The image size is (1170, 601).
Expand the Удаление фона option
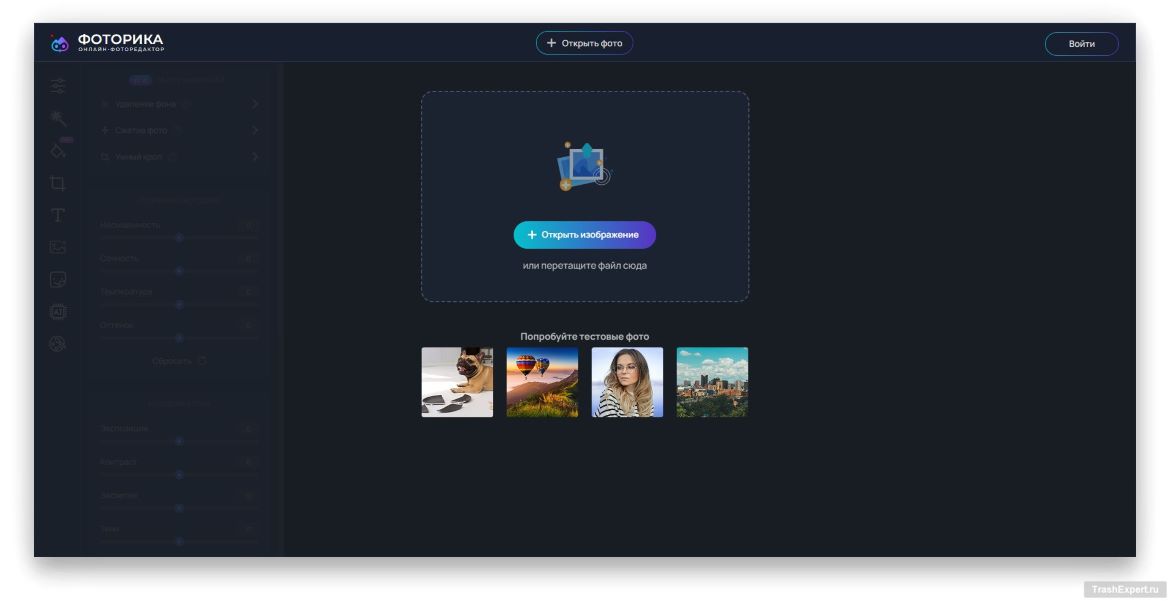180,104
